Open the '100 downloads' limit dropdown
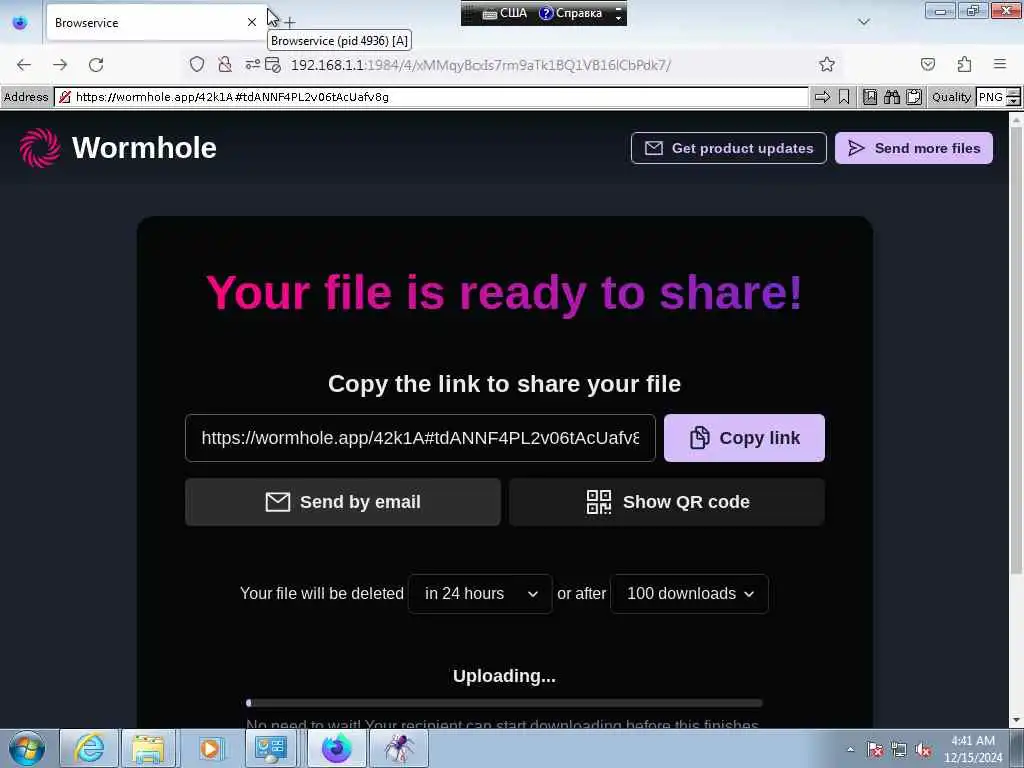Image resolution: width=1024 pixels, height=768 pixels. click(x=690, y=594)
